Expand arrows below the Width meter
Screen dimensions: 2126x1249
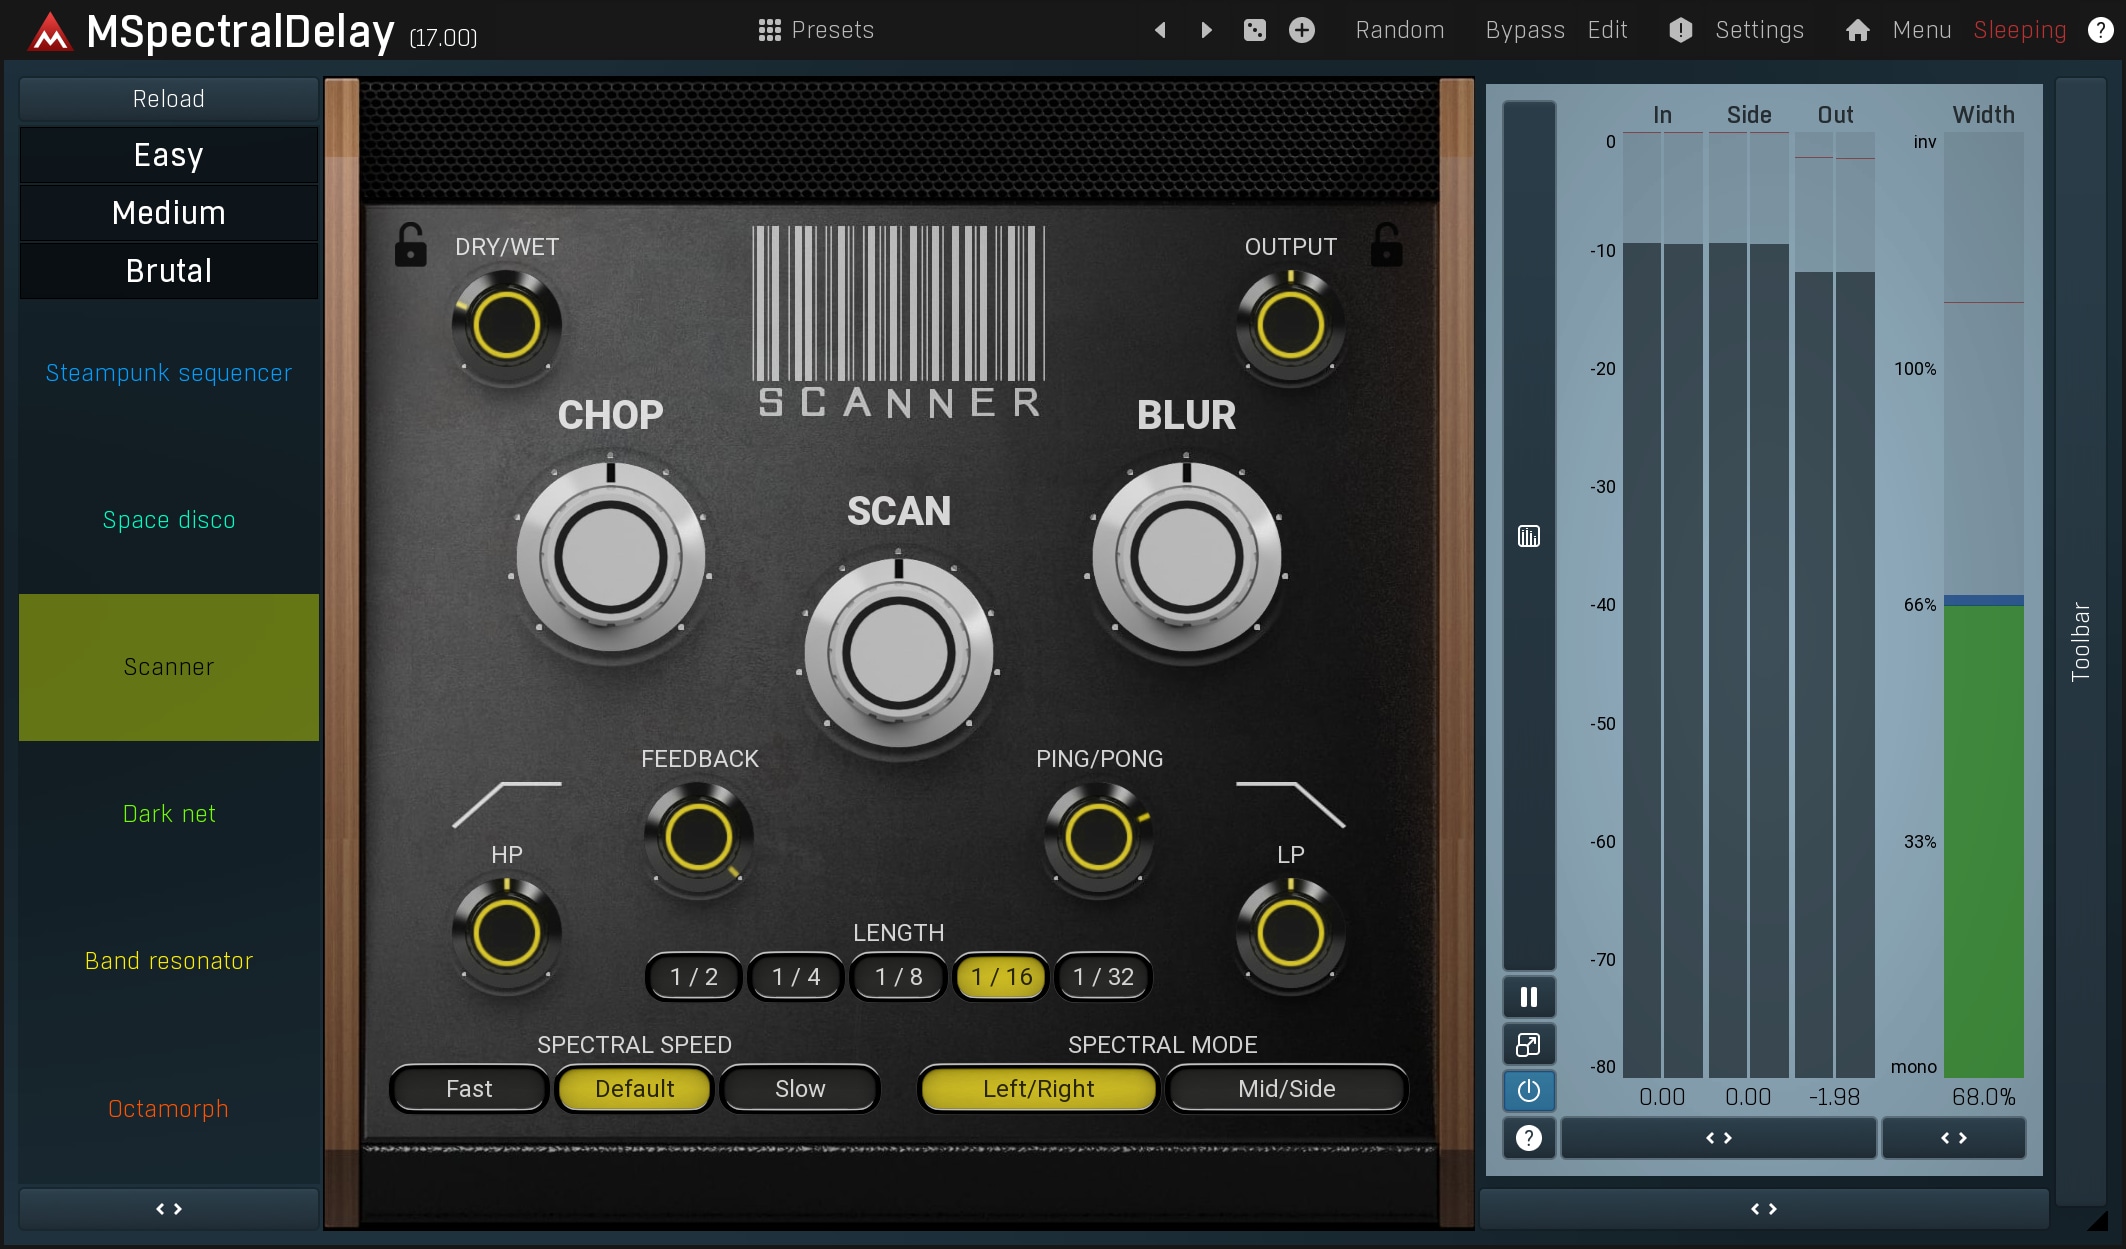coord(1953,1138)
